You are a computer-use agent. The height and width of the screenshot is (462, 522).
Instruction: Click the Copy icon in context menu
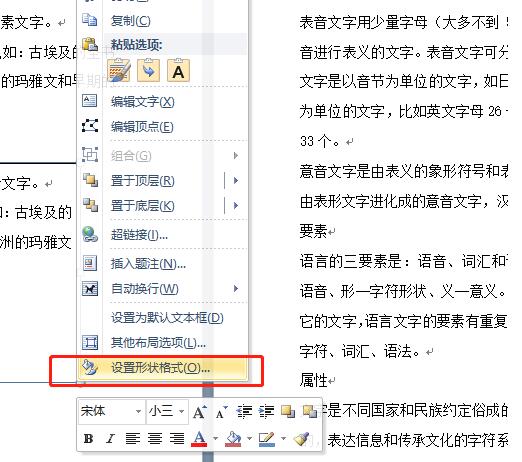click(x=90, y=20)
